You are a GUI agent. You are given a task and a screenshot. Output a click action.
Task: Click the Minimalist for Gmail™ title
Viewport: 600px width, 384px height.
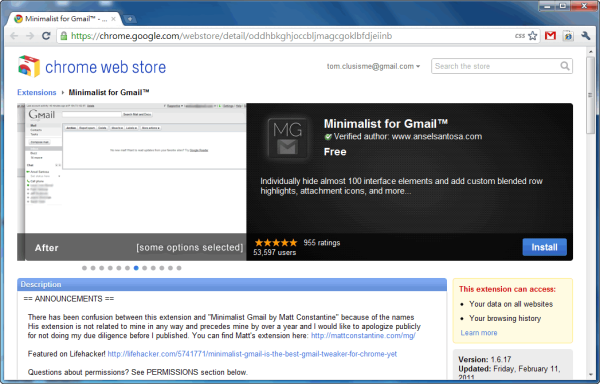tap(386, 124)
